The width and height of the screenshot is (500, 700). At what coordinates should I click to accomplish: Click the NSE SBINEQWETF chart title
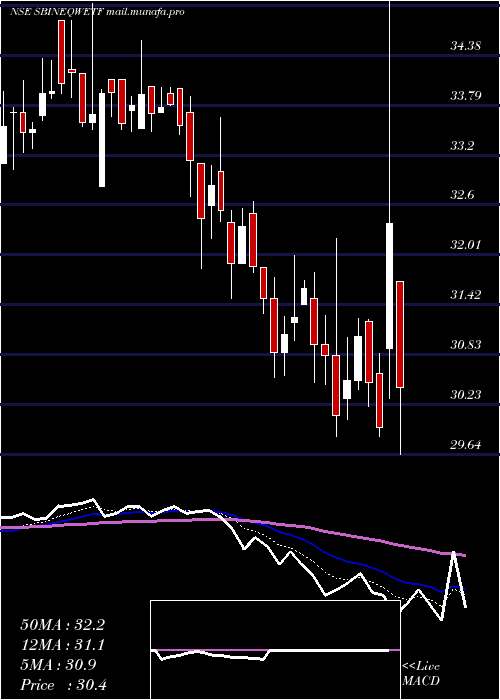point(96,12)
